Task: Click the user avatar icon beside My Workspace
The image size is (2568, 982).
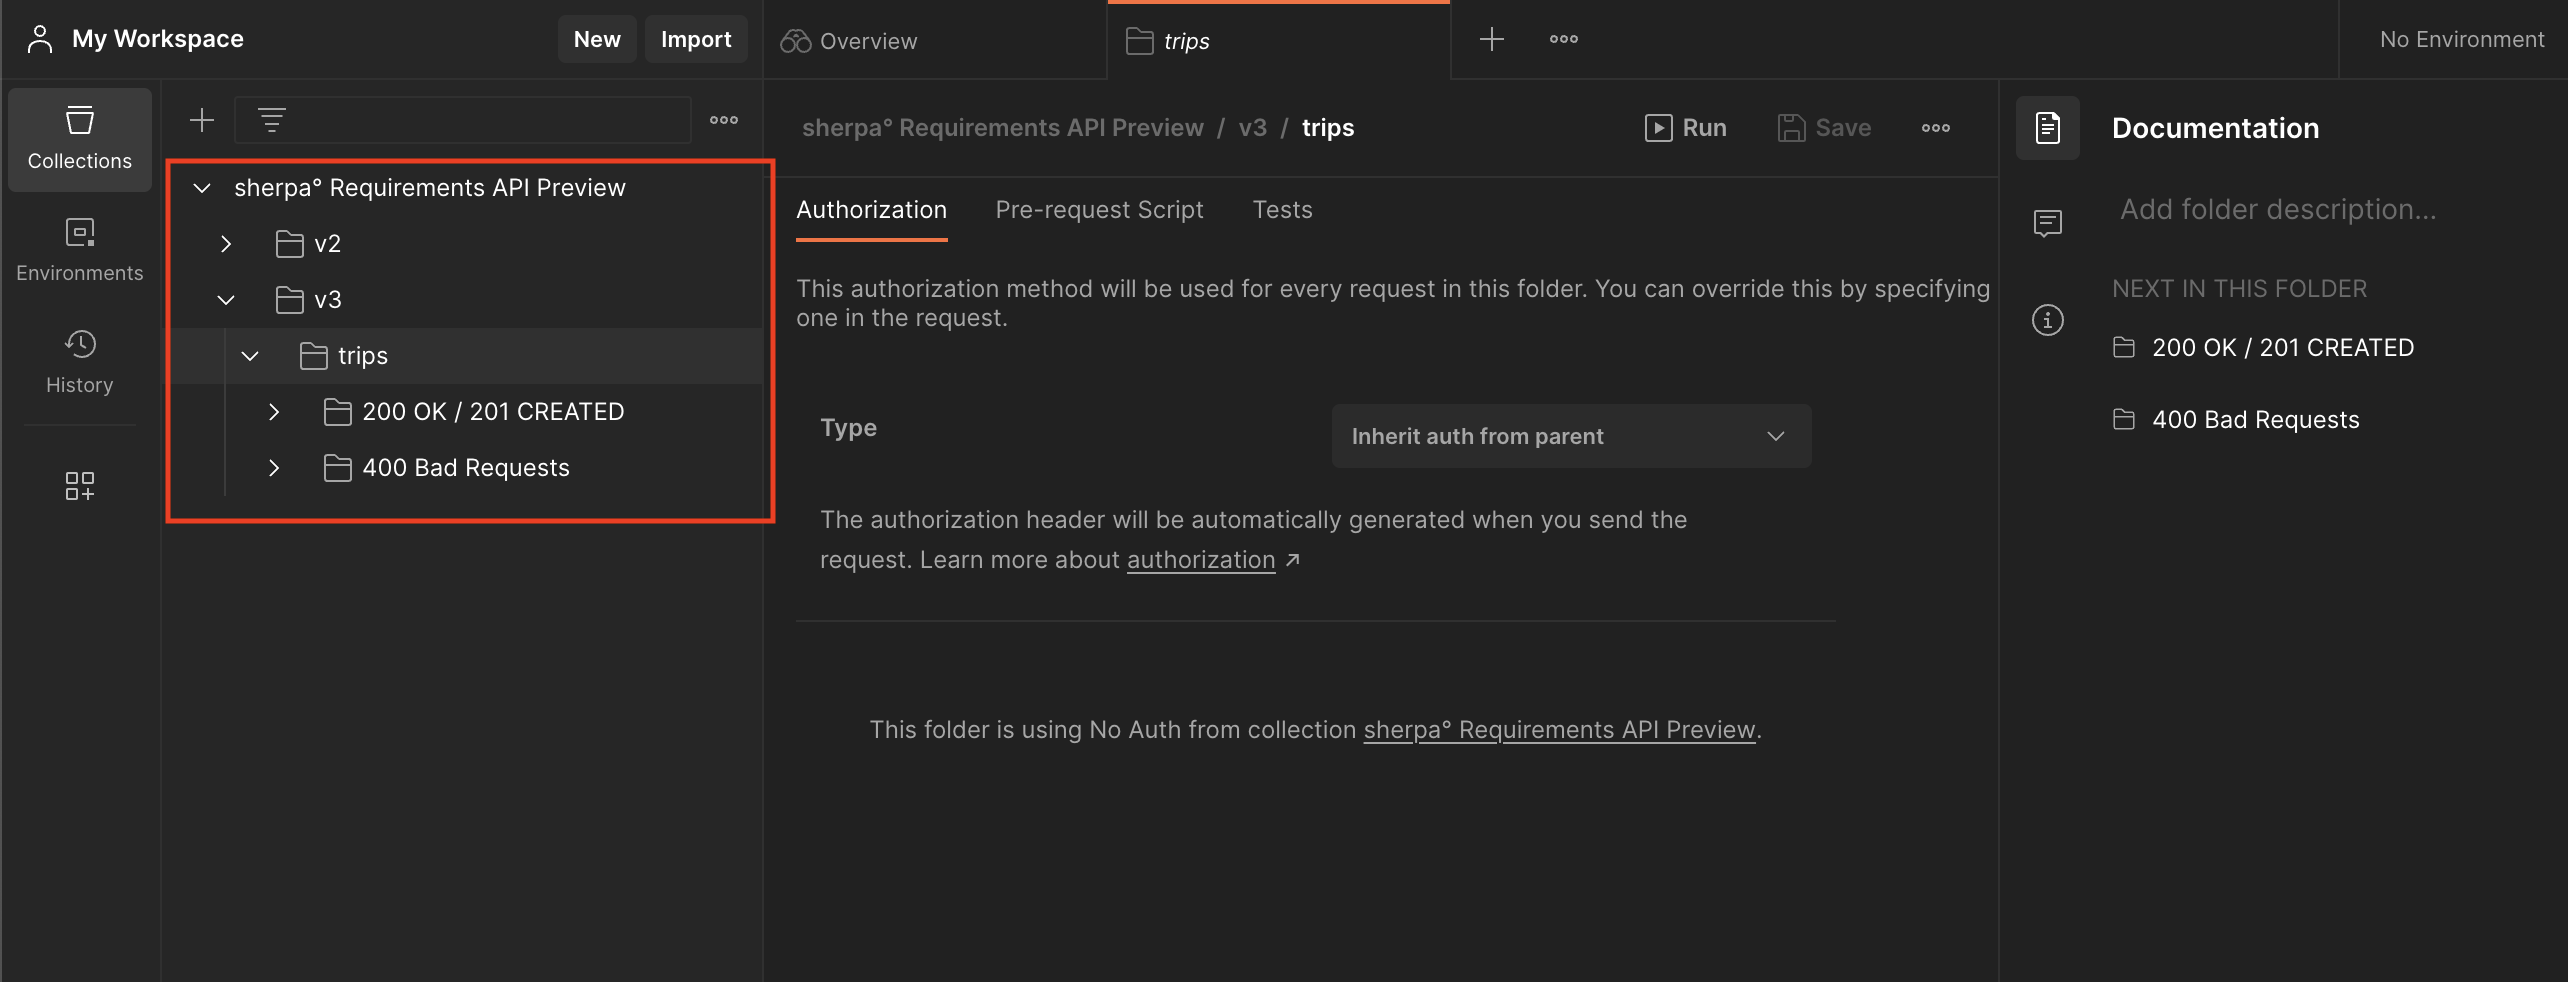Action: [x=40, y=39]
